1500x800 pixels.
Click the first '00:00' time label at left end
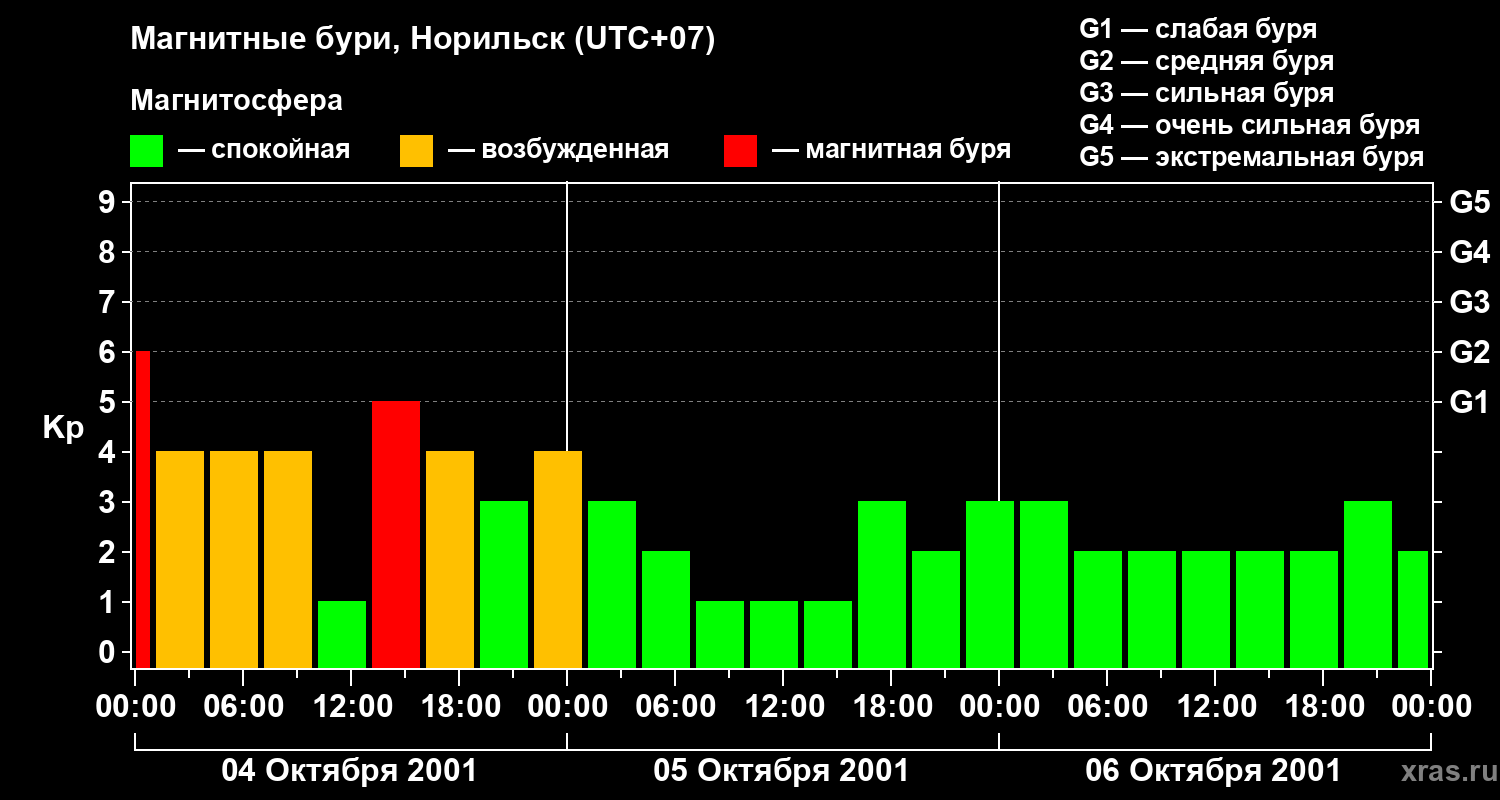tap(134, 706)
